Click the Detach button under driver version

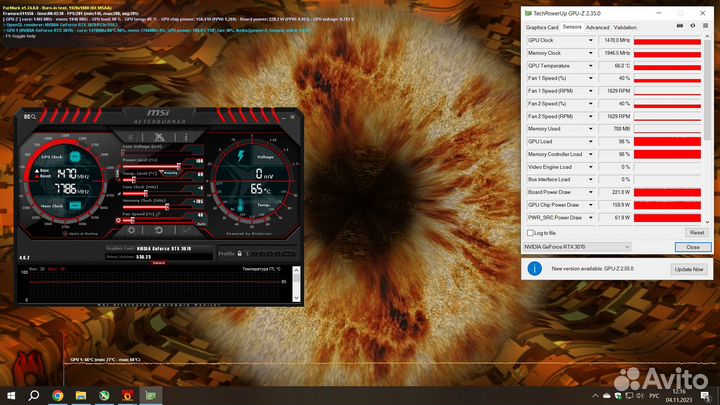(x=158, y=263)
